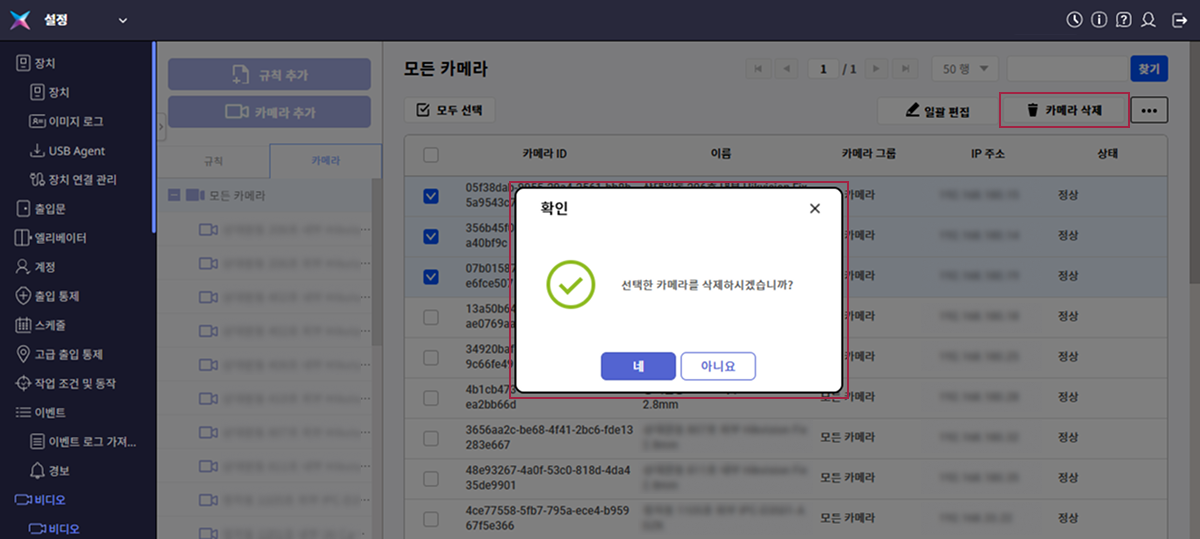Open the help question mark icon
This screenshot has height=539, width=1200.
pos(1124,20)
